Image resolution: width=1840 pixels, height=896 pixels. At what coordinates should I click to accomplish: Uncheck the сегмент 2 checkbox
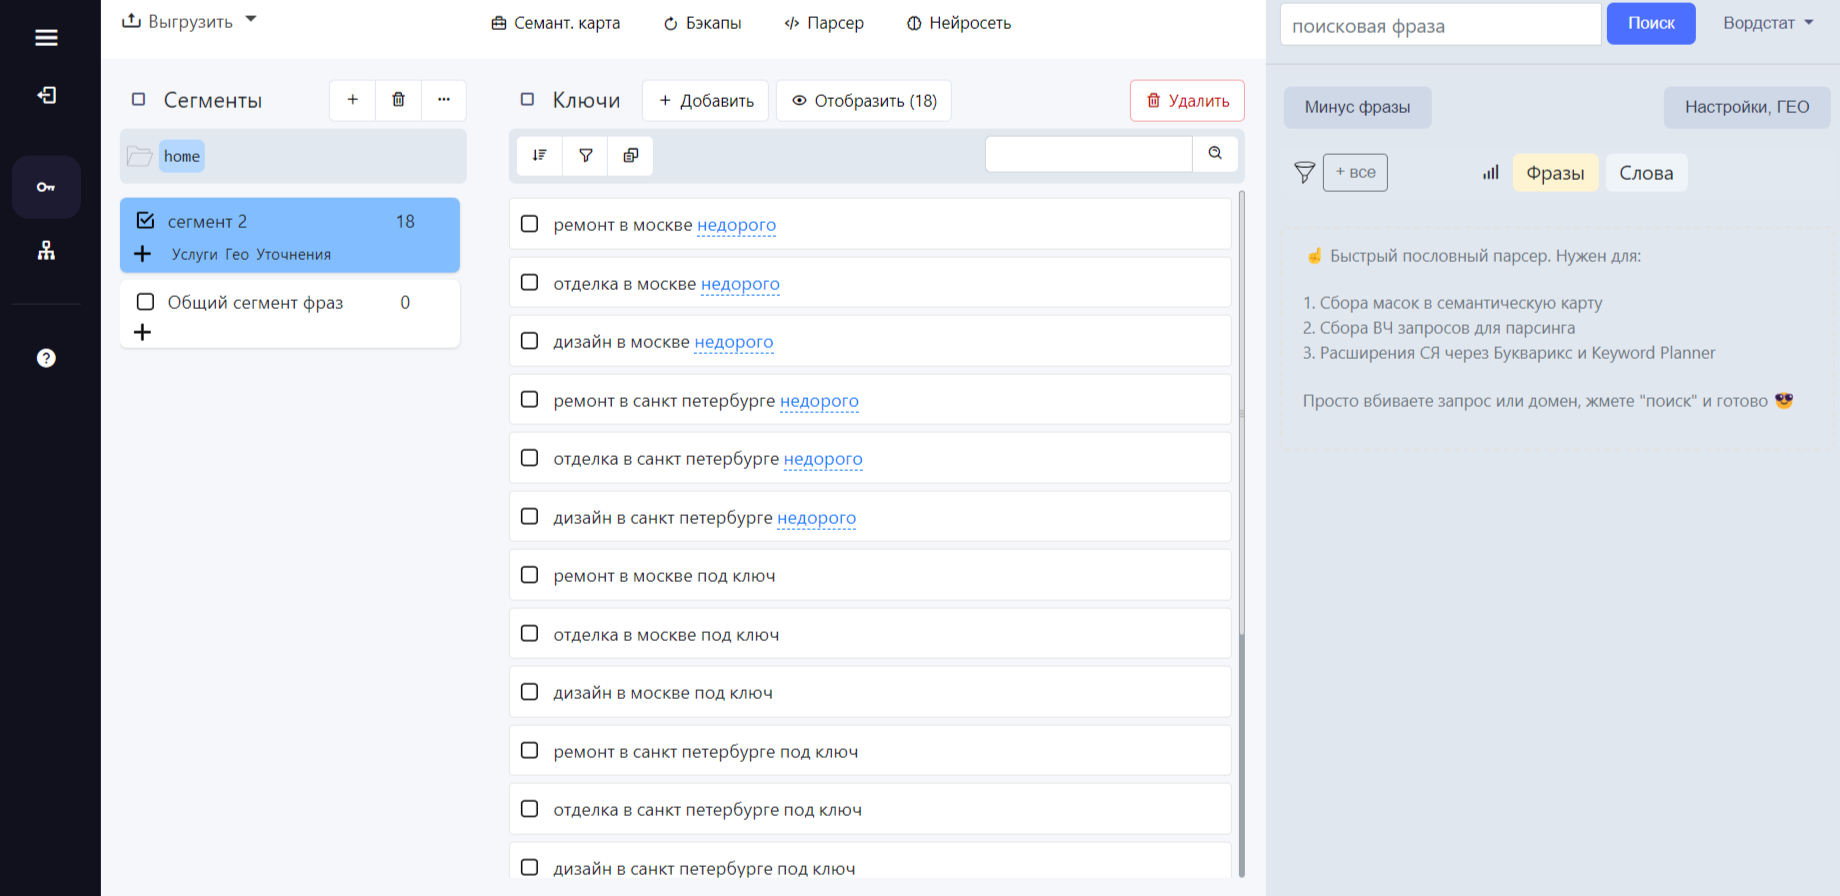146,220
